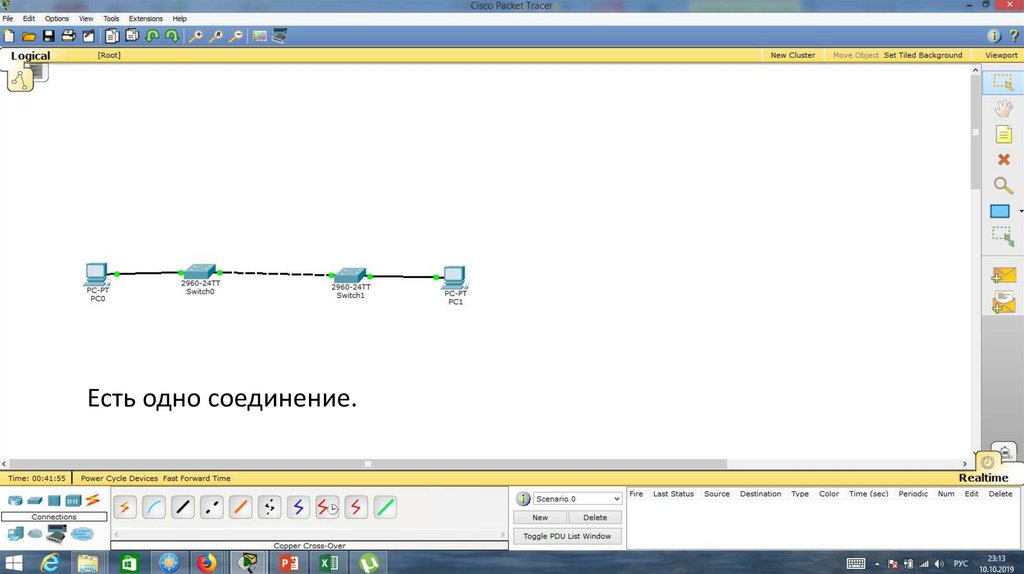Viewport: 1024px width, 574px height.
Task: Activate the red X Delete tool
Action: [x=1004, y=159]
